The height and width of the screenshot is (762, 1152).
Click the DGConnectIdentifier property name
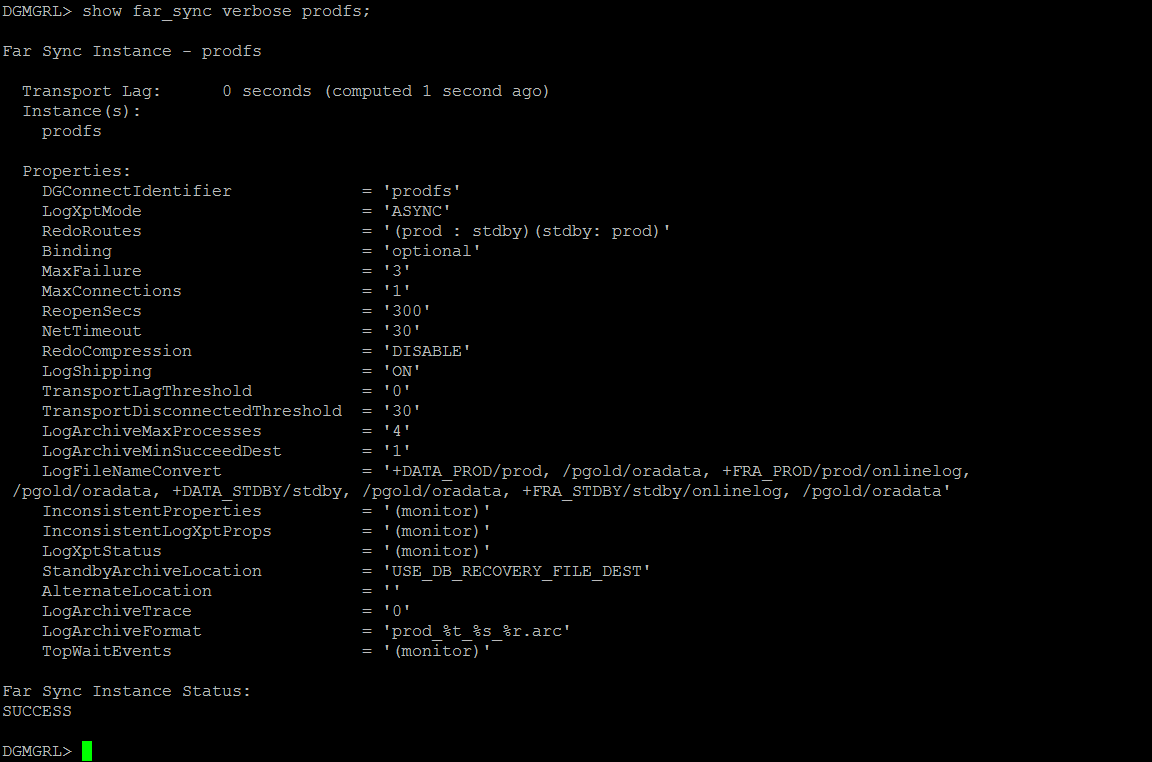coord(137,191)
